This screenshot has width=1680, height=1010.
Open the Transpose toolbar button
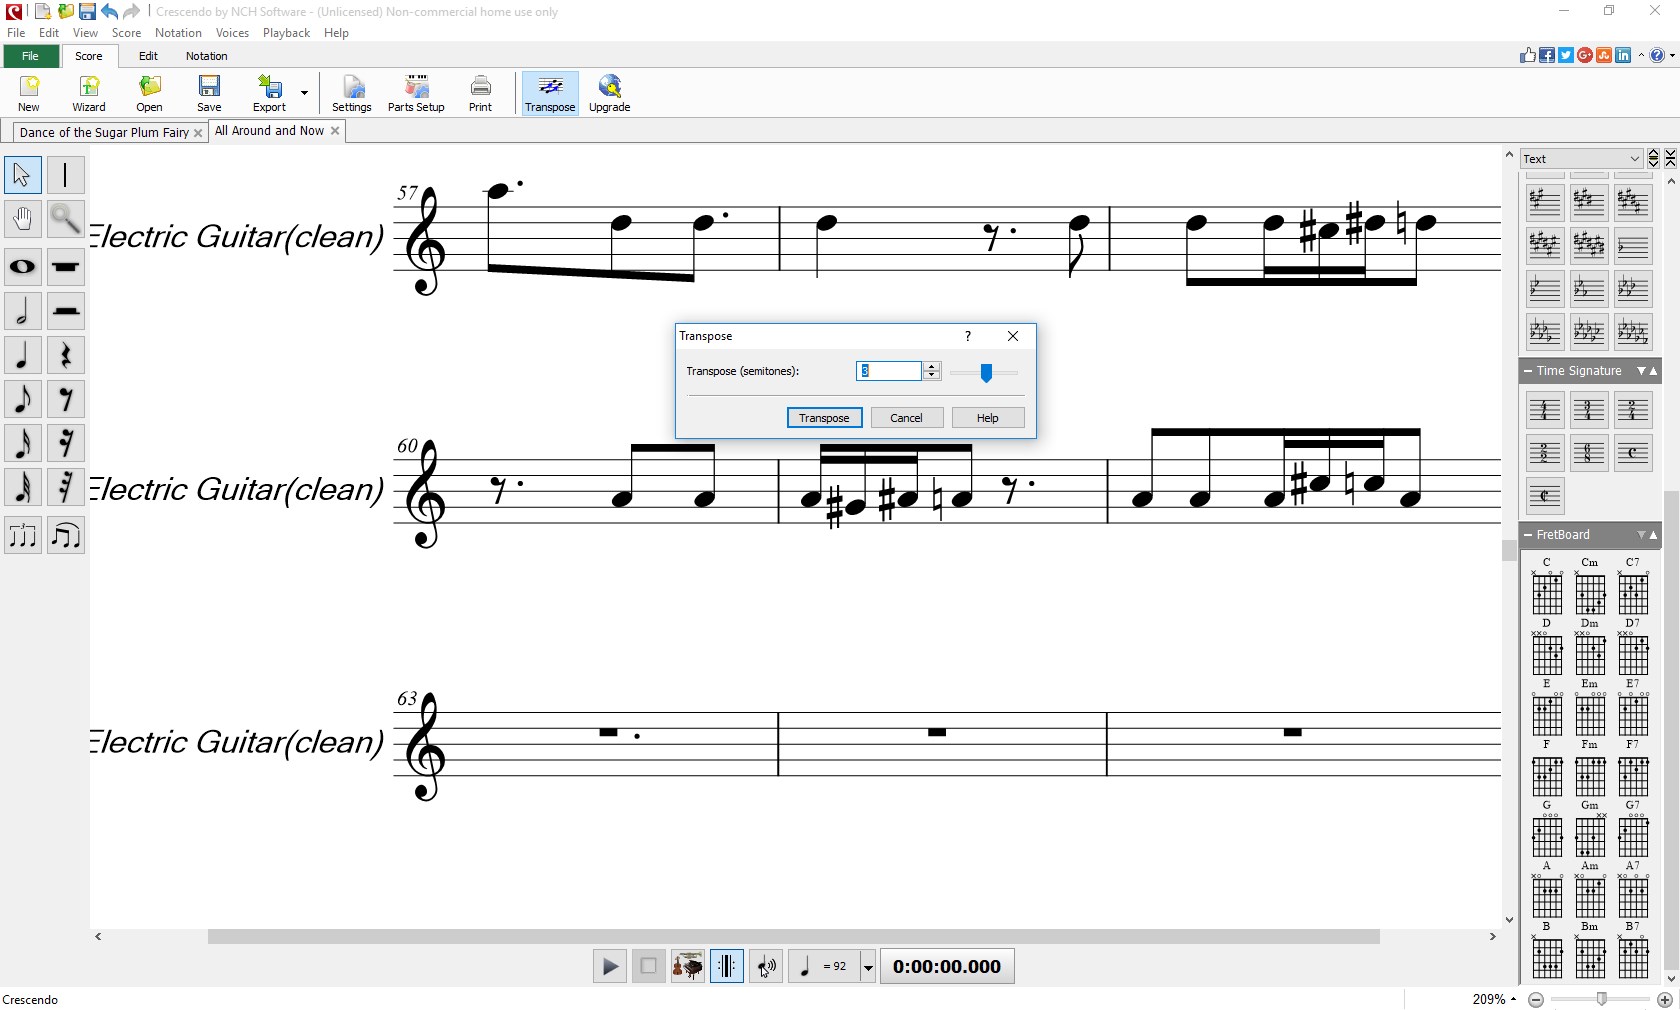[x=549, y=92]
